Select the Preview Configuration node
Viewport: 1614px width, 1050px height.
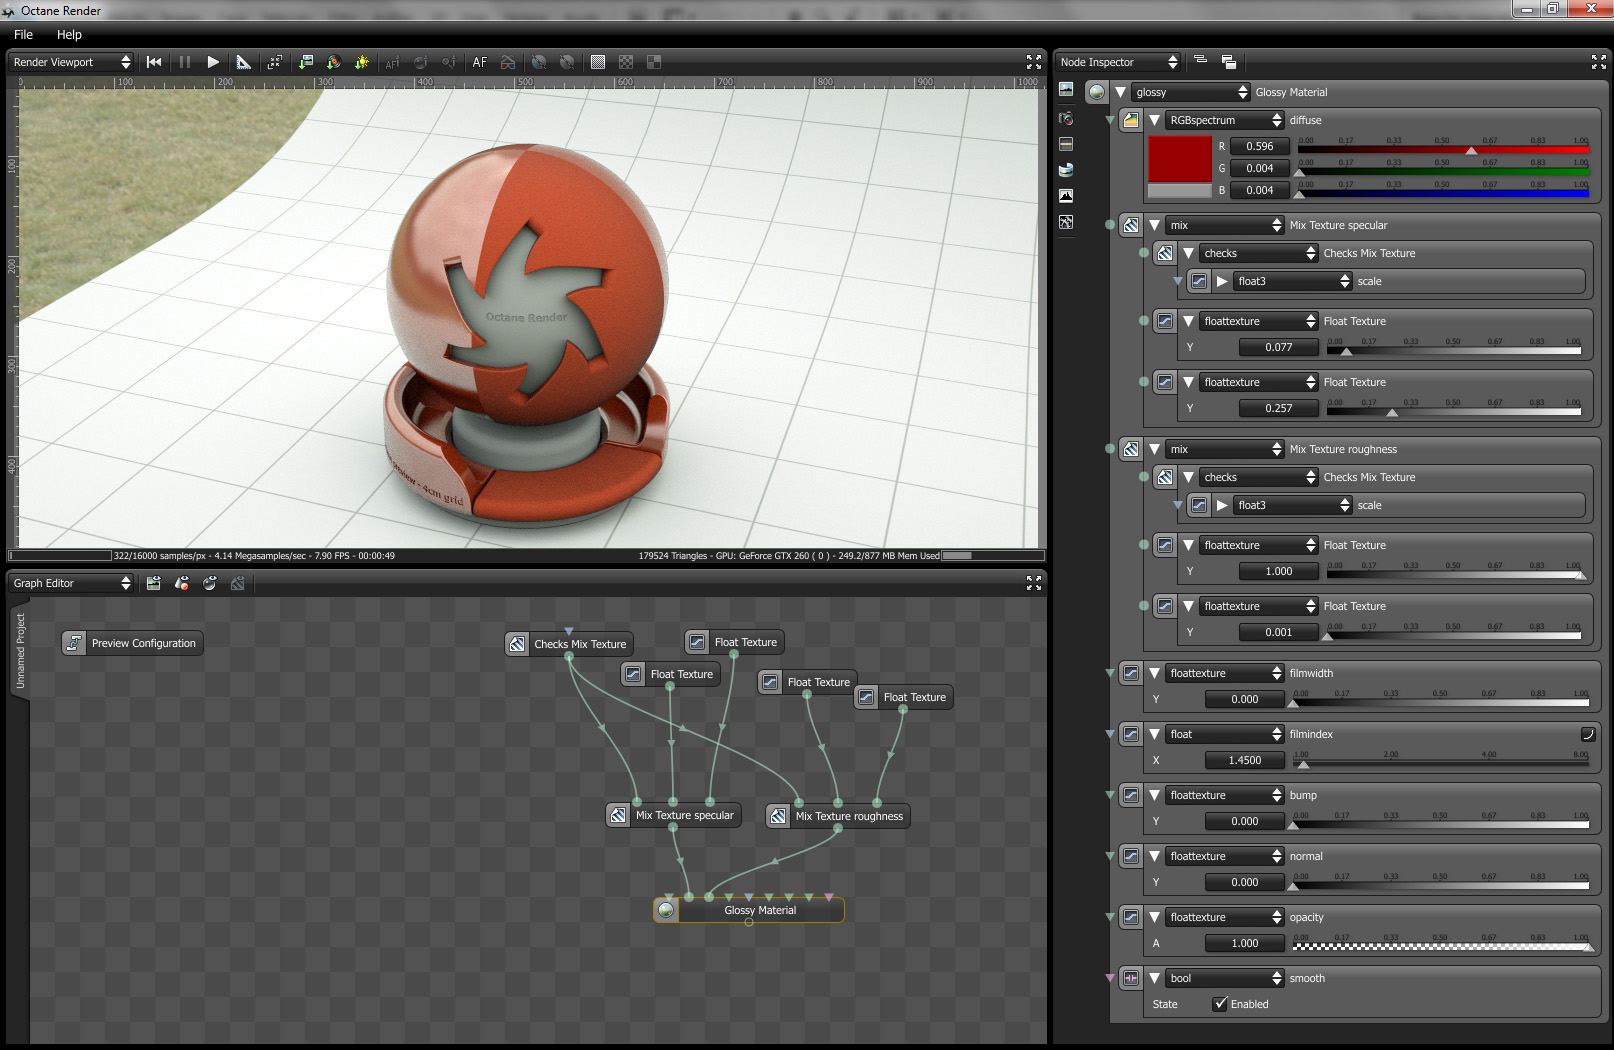pyautogui.click(x=133, y=643)
